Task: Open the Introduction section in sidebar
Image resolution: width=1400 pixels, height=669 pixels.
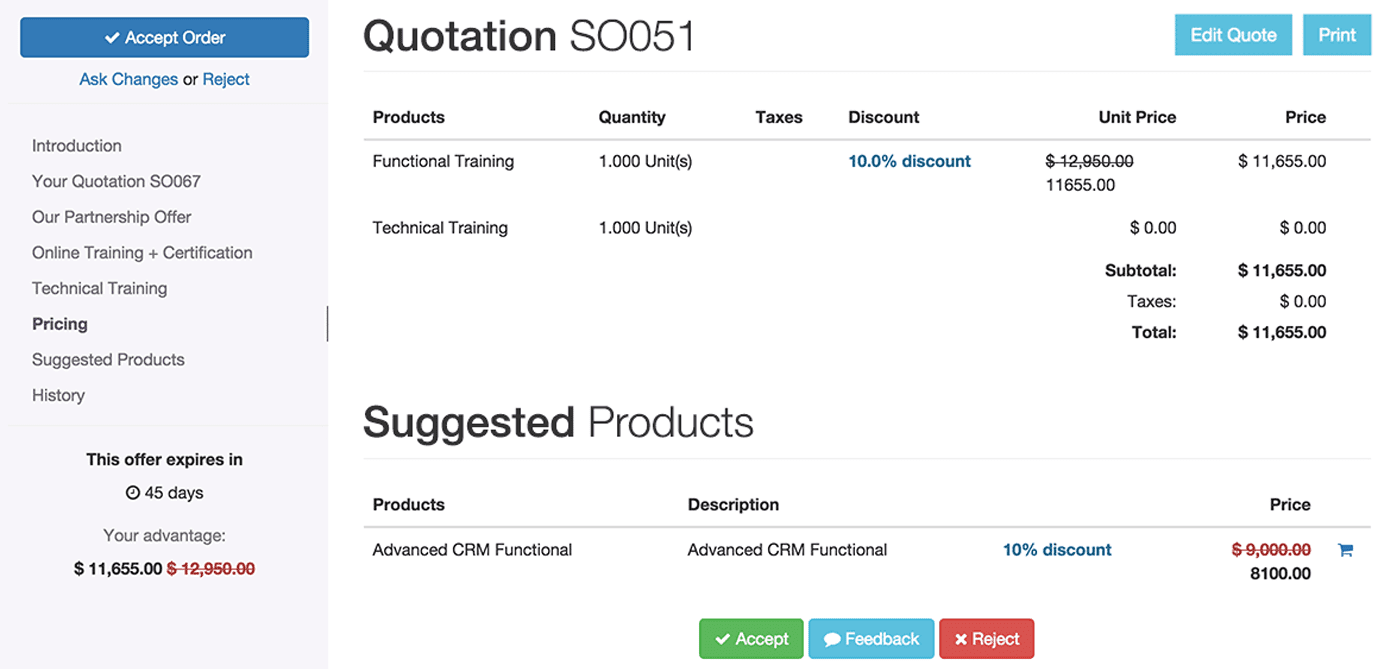Action: pyautogui.click(x=77, y=146)
